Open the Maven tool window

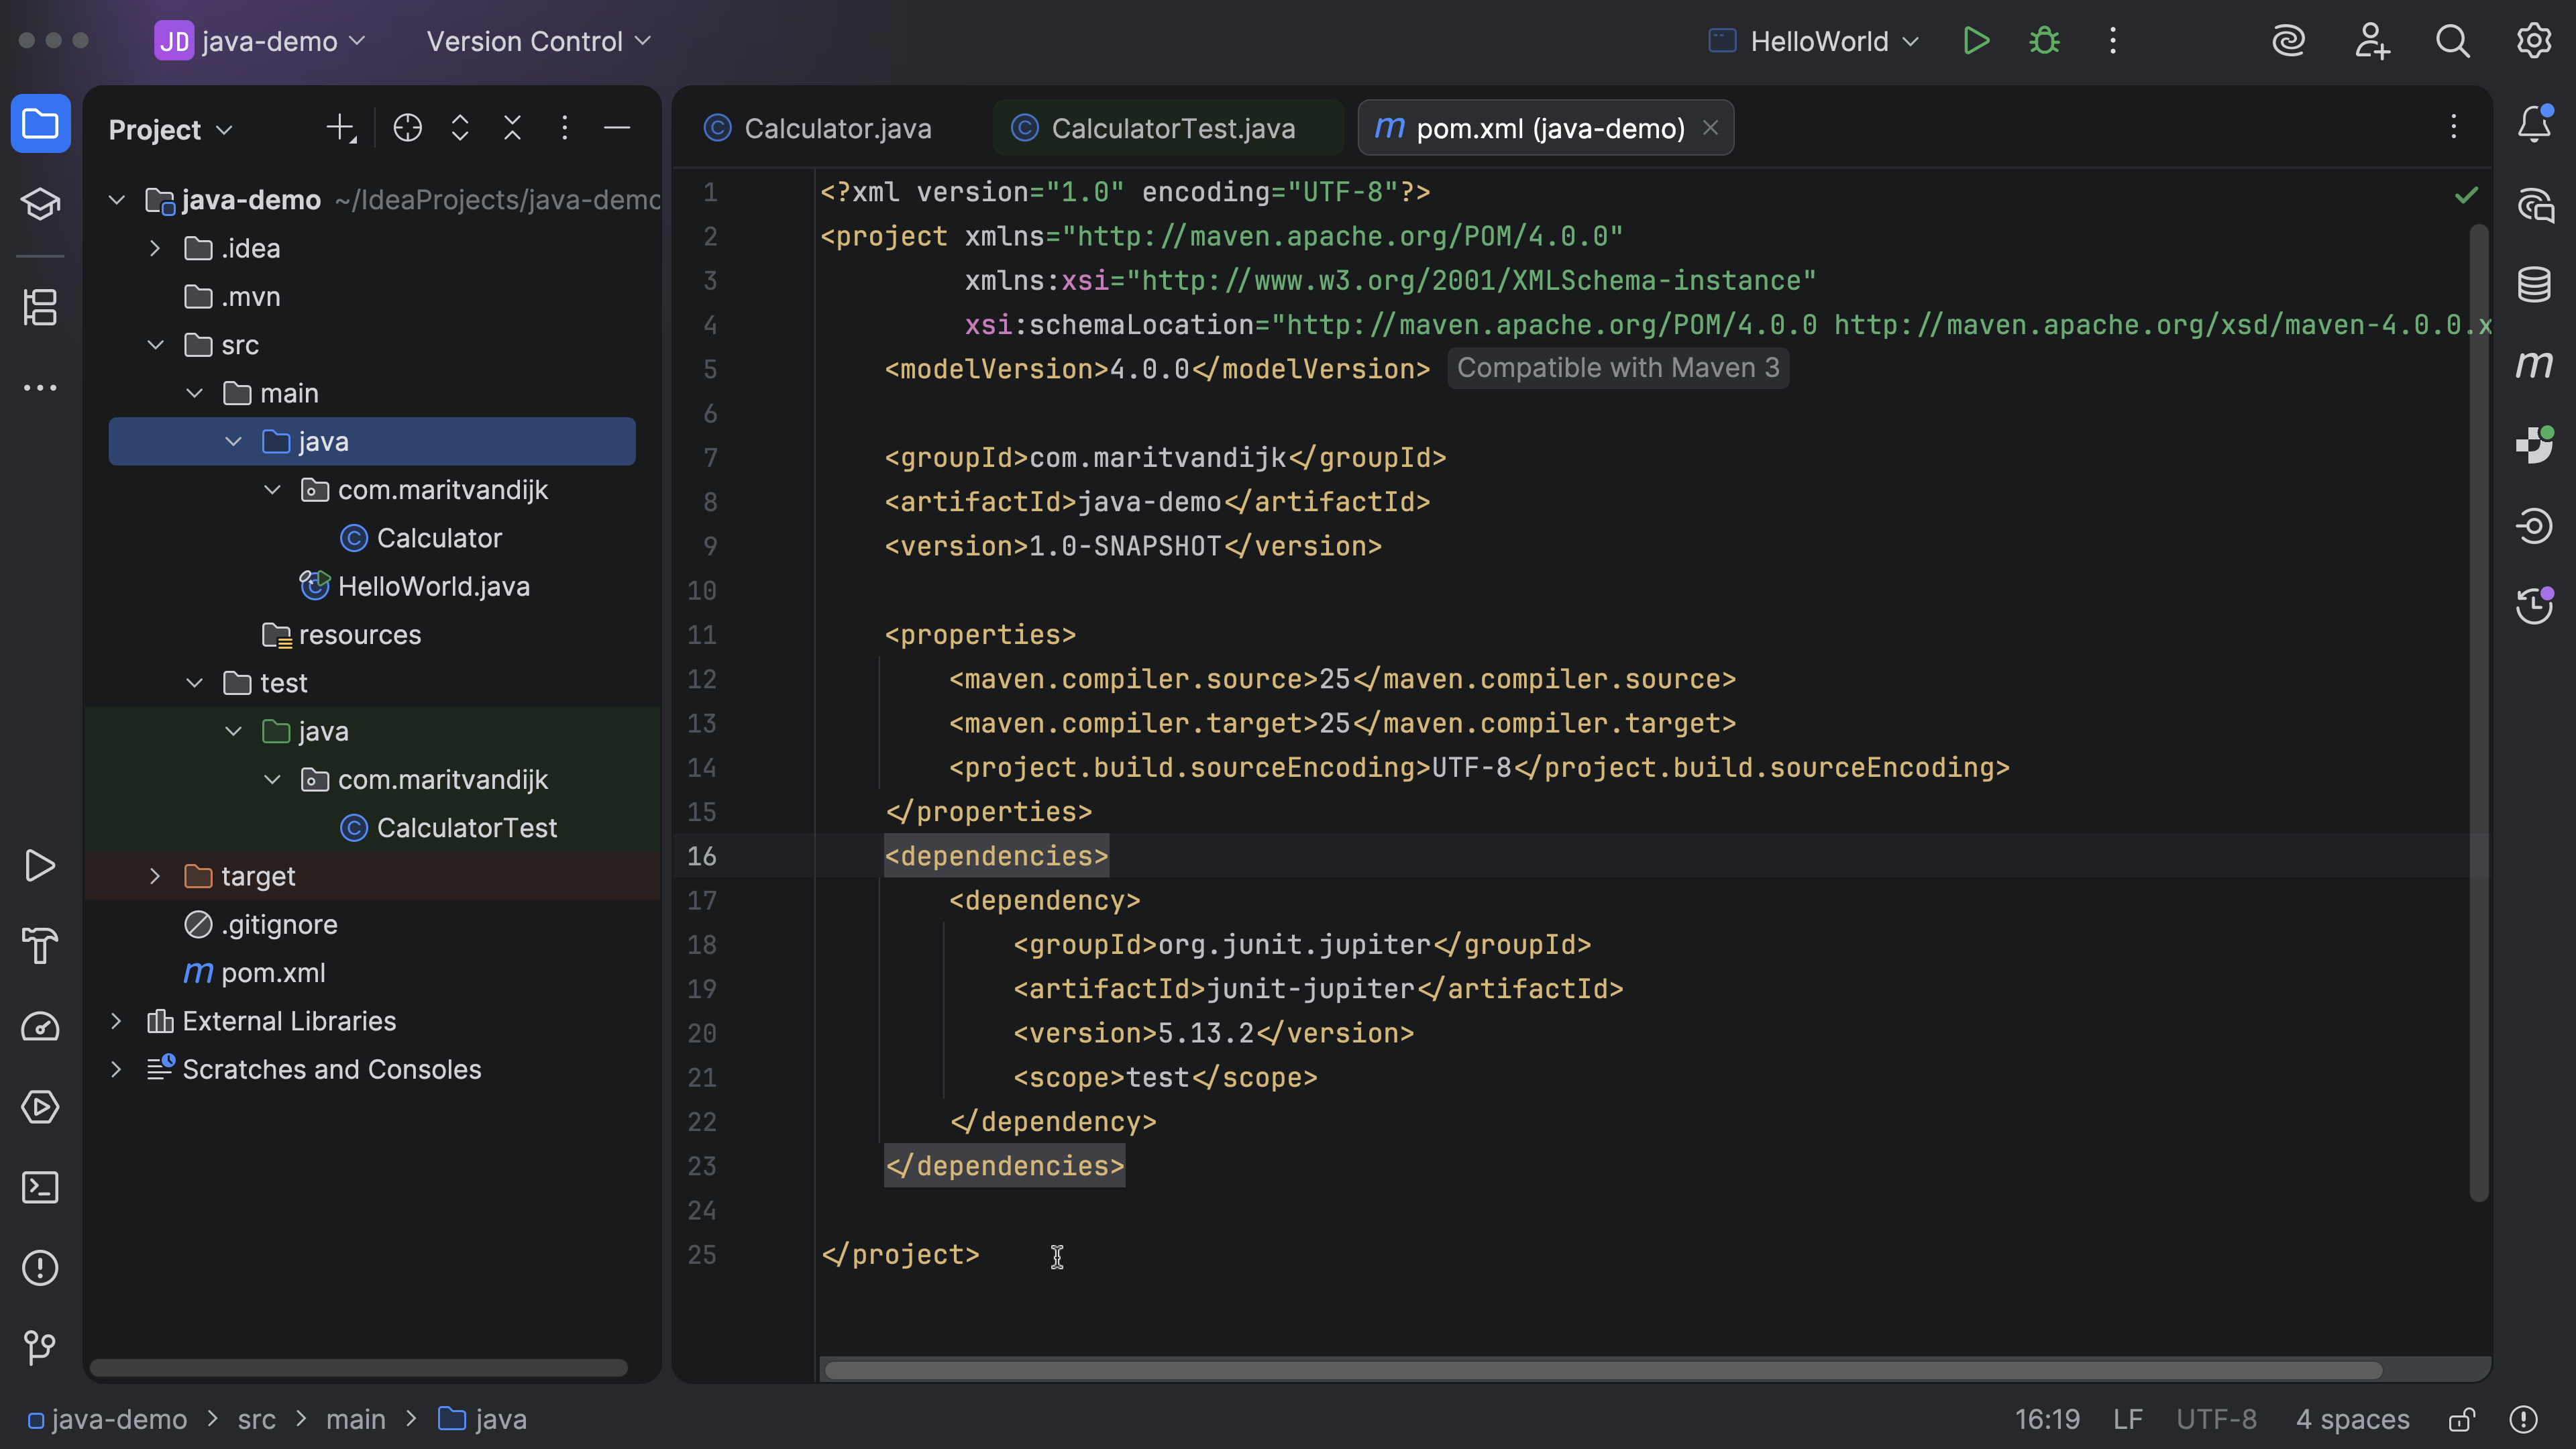[x=2534, y=365]
